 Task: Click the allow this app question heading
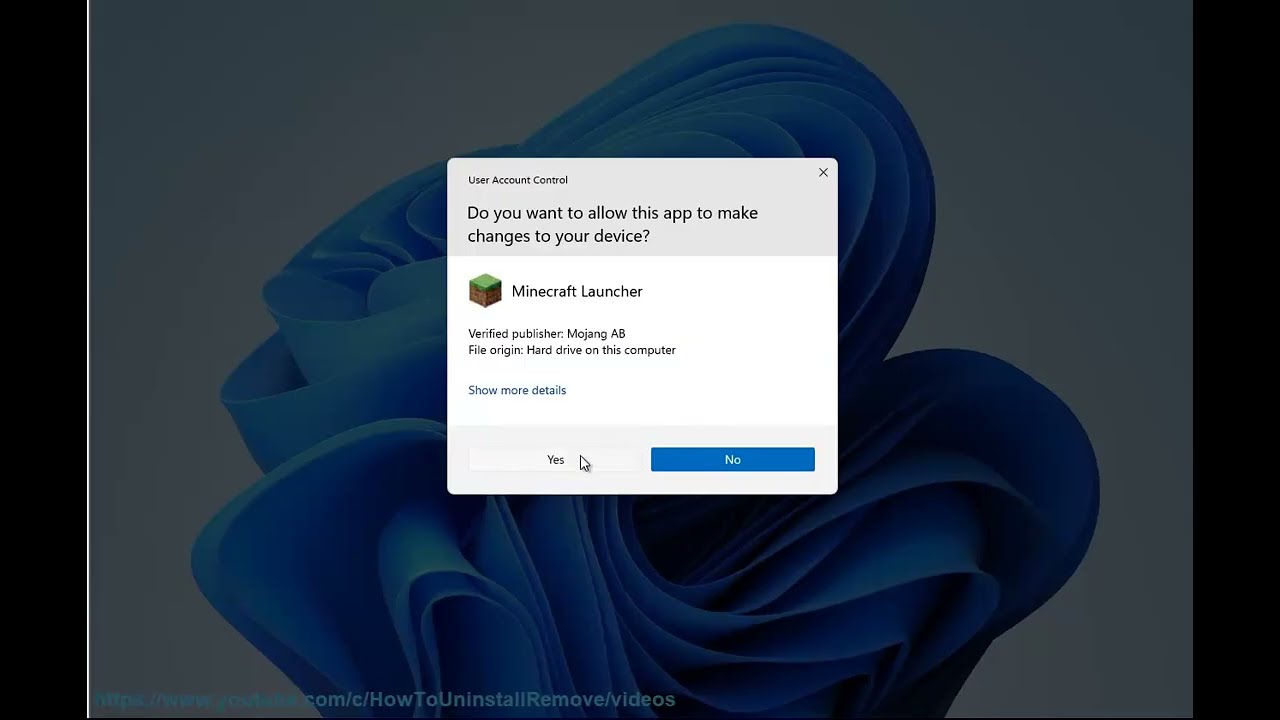[612, 224]
